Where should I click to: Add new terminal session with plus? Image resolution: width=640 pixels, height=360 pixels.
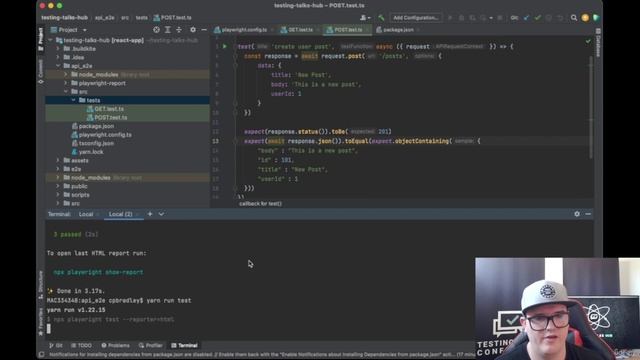[150, 214]
